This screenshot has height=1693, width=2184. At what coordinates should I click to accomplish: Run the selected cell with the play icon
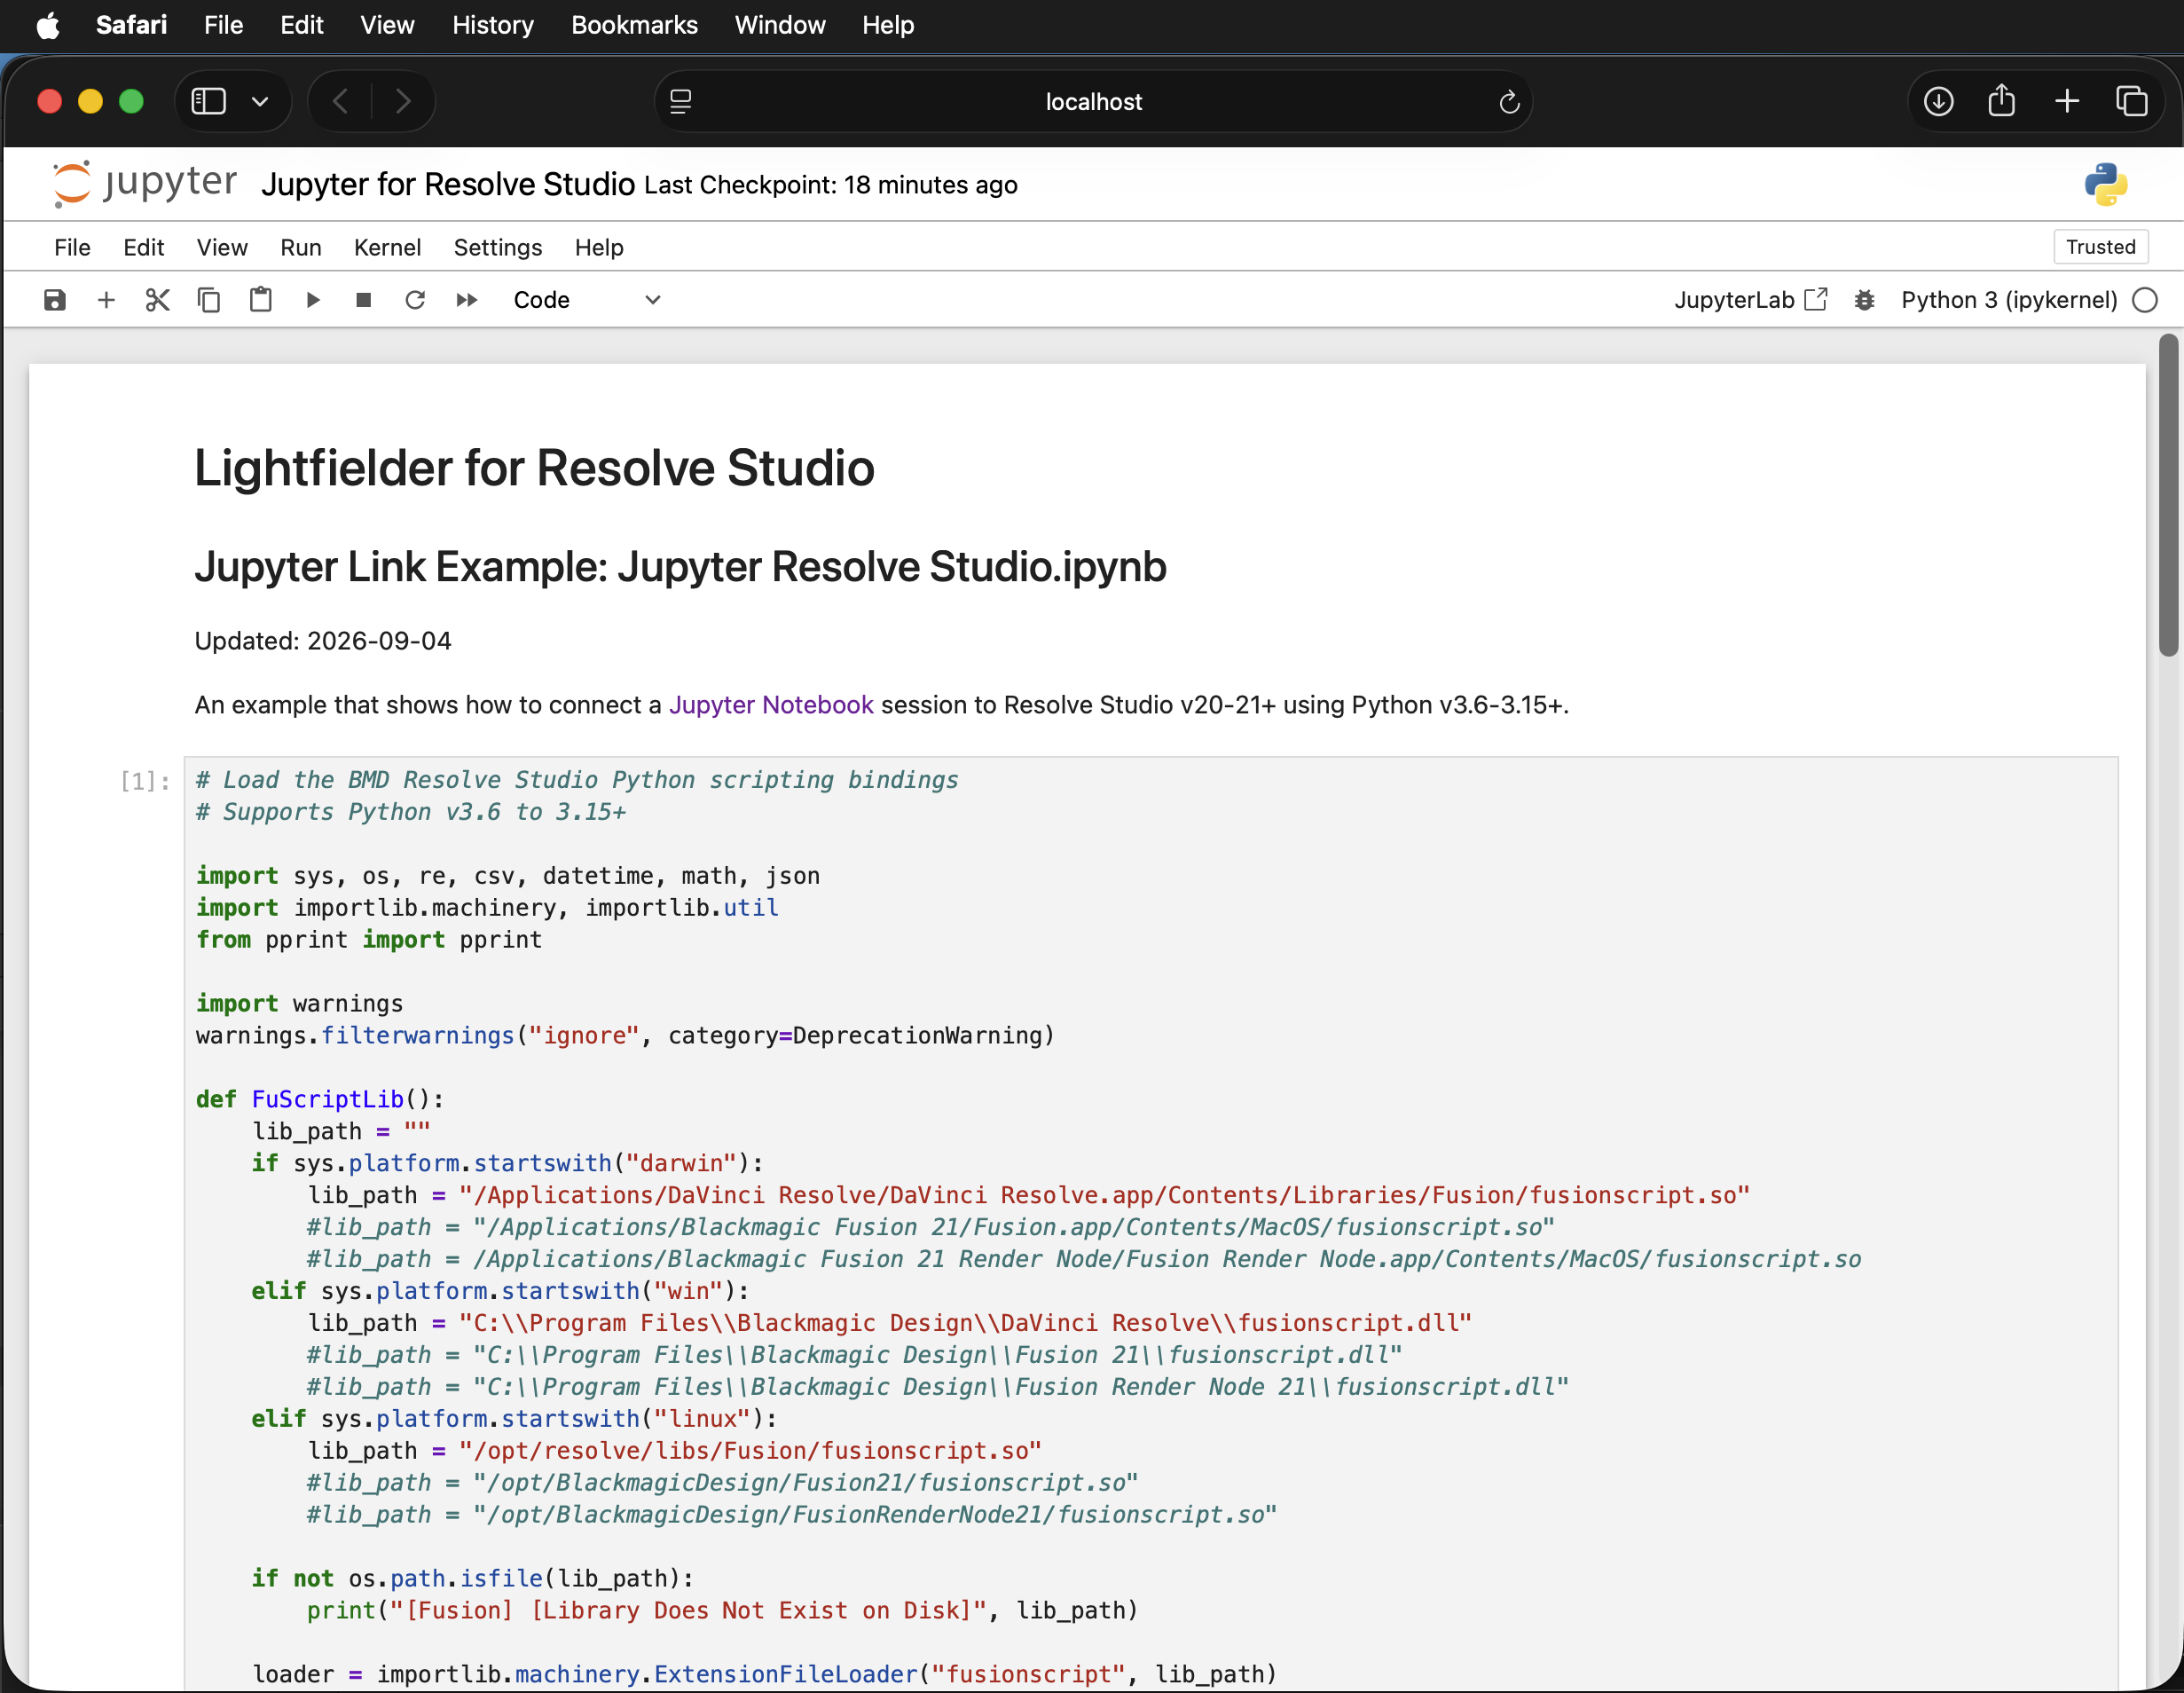(313, 300)
